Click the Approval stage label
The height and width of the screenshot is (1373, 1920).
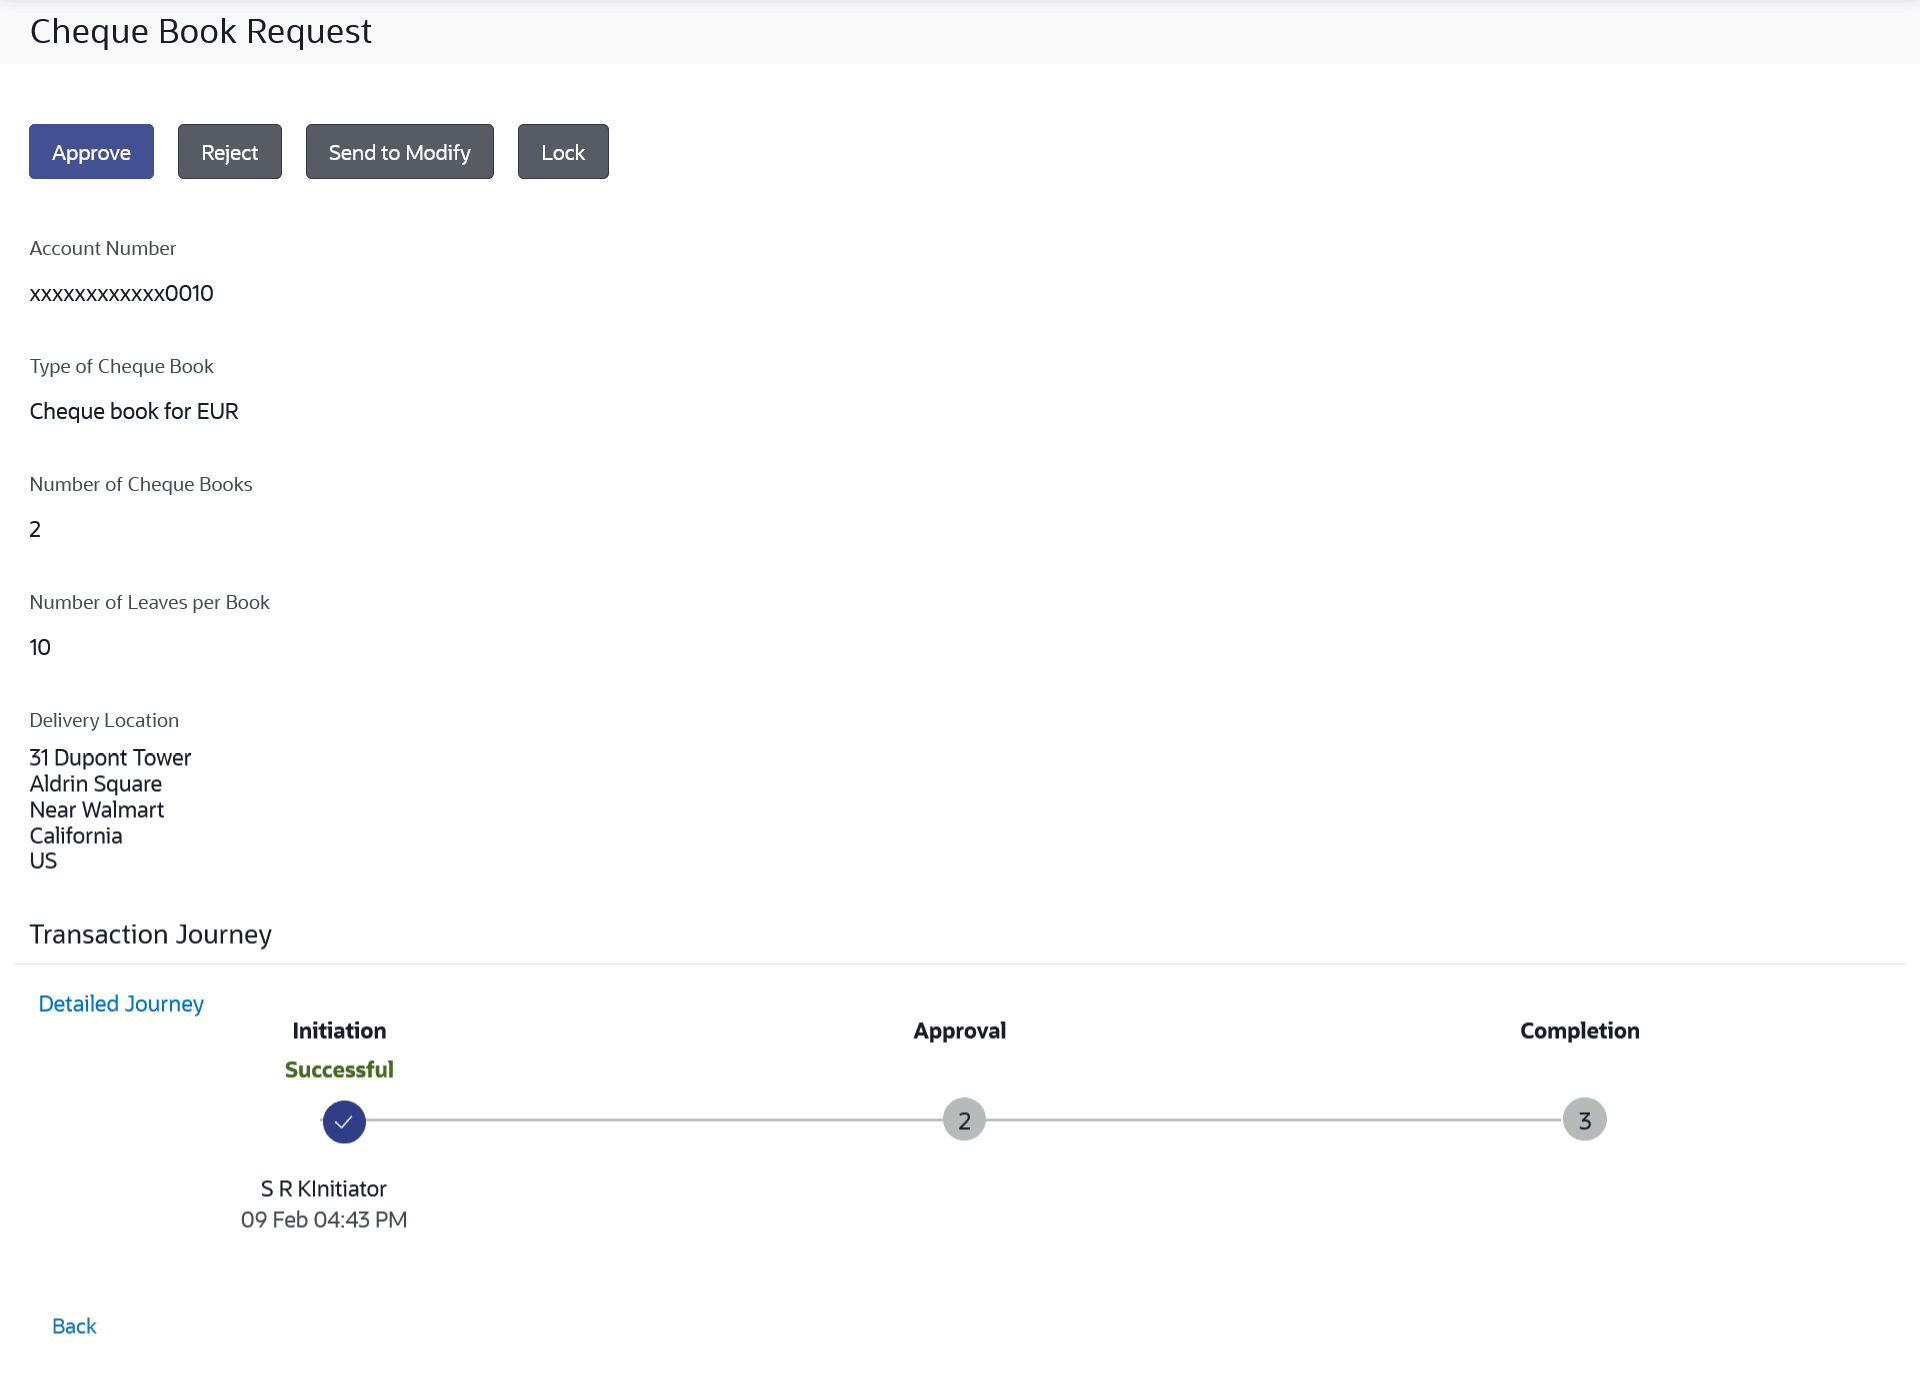(x=959, y=1031)
